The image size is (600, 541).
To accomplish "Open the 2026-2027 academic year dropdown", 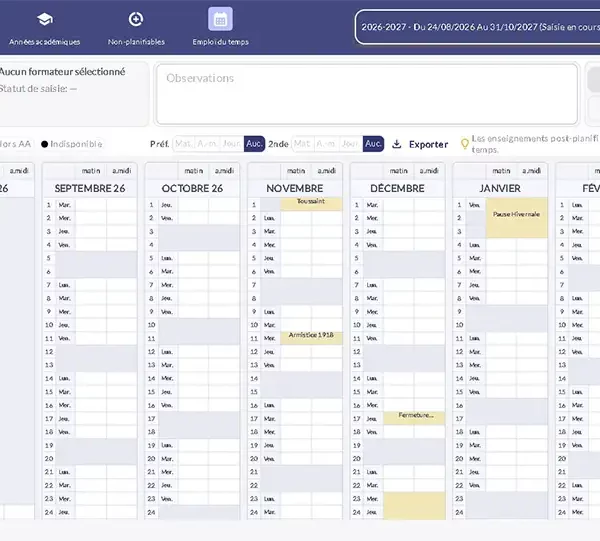I will (478, 27).
